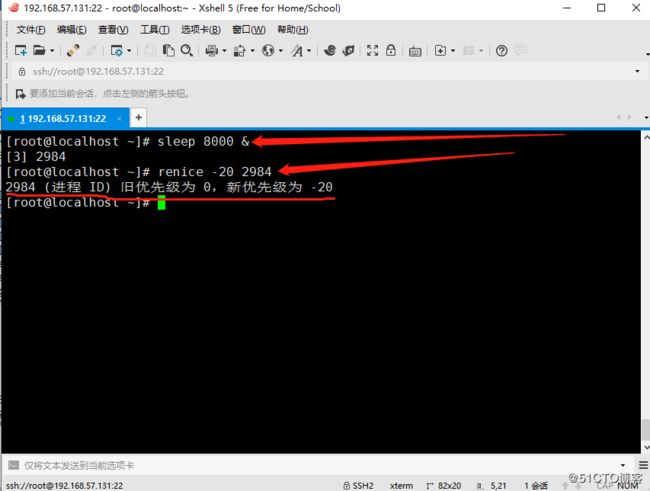Open the 工具(T) menu
Screen dimensions: 650x491
pyautogui.click(x=154, y=30)
